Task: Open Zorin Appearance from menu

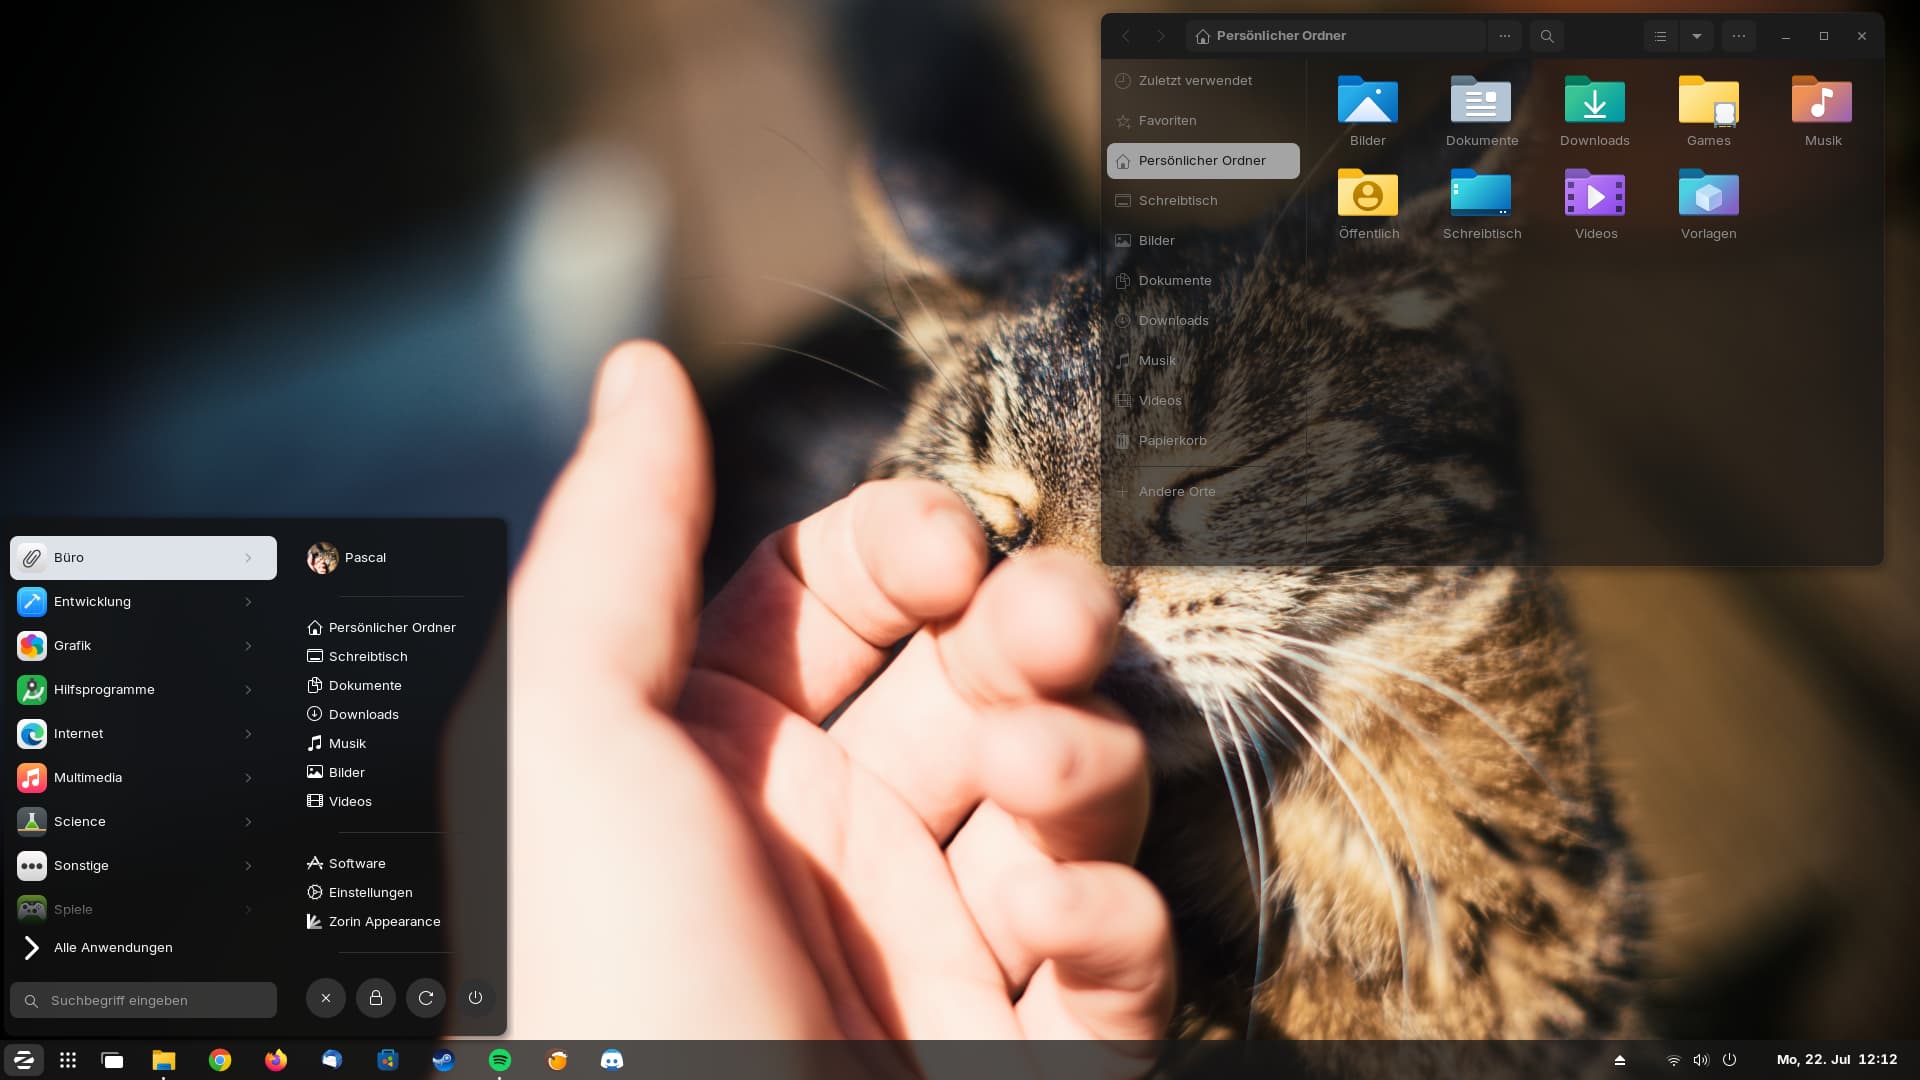Action: pos(384,922)
